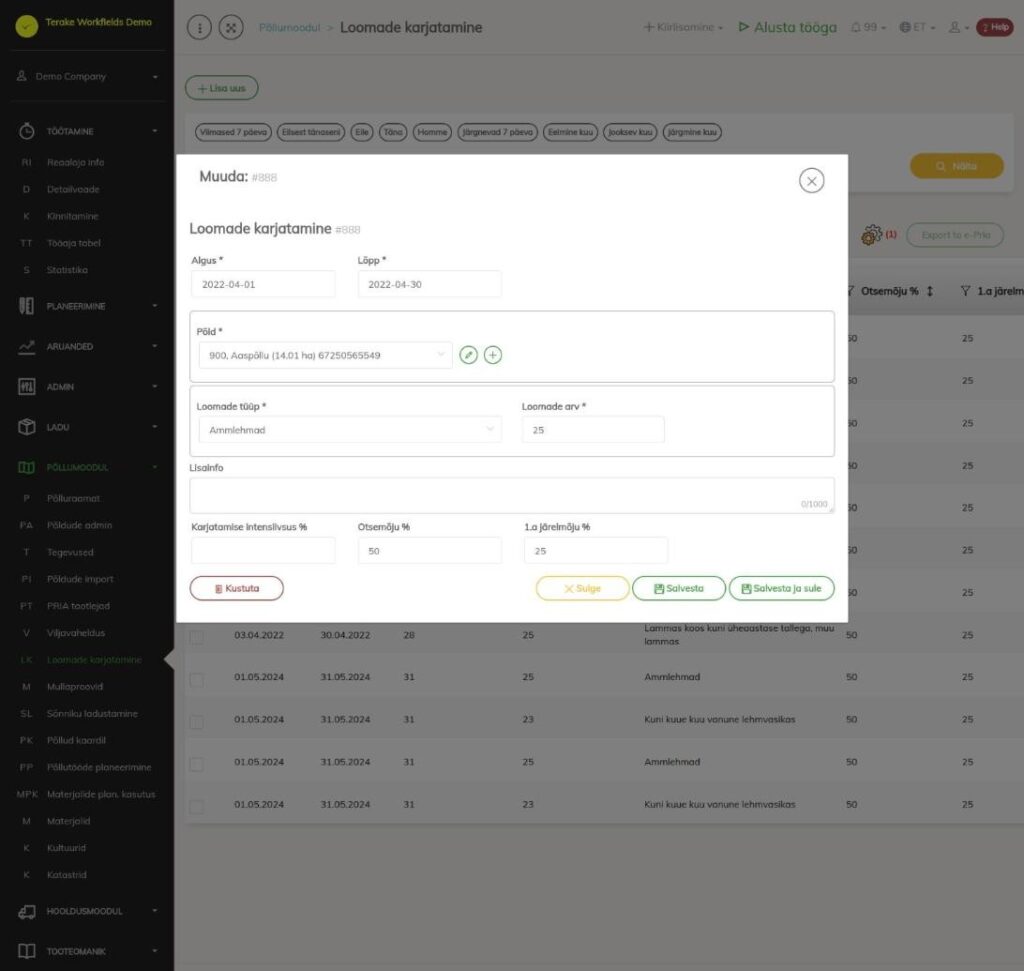Select checkbox for row 03.04.2022
Viewport: 1024px width, 971px height.
pyautogui.click(x=197, y=637)
